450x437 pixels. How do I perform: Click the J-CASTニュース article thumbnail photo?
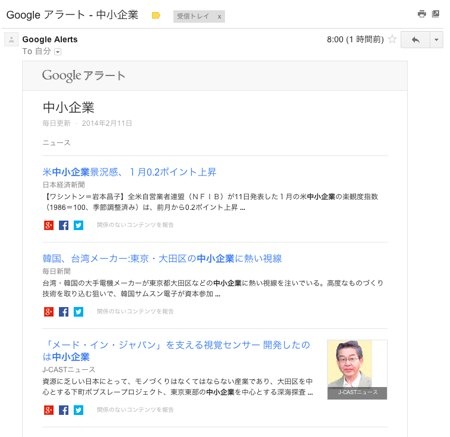pyautogui.click(x=357, y=369)
